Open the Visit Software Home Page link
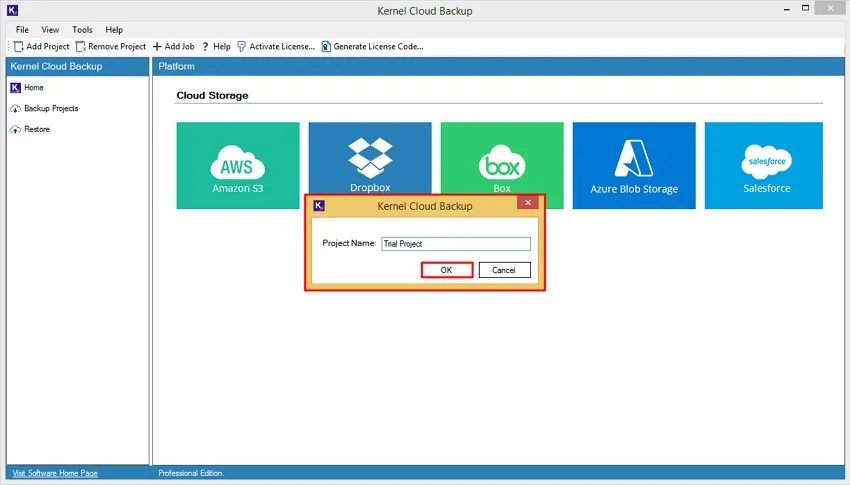This screenshot has width=850, height=485. [55, 473]
